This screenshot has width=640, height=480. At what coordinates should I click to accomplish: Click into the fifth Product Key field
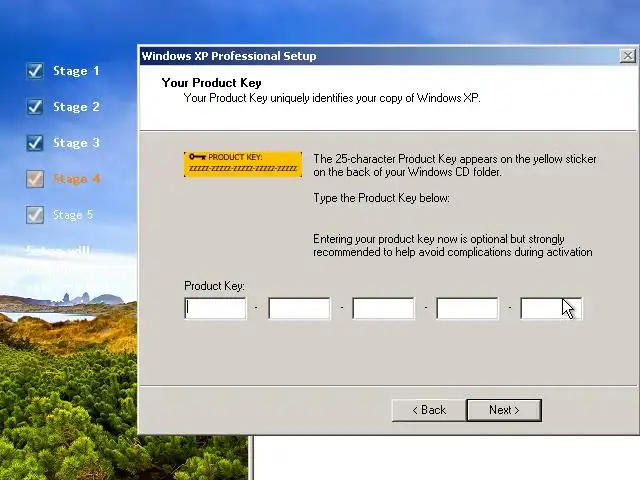pos(551,308)
